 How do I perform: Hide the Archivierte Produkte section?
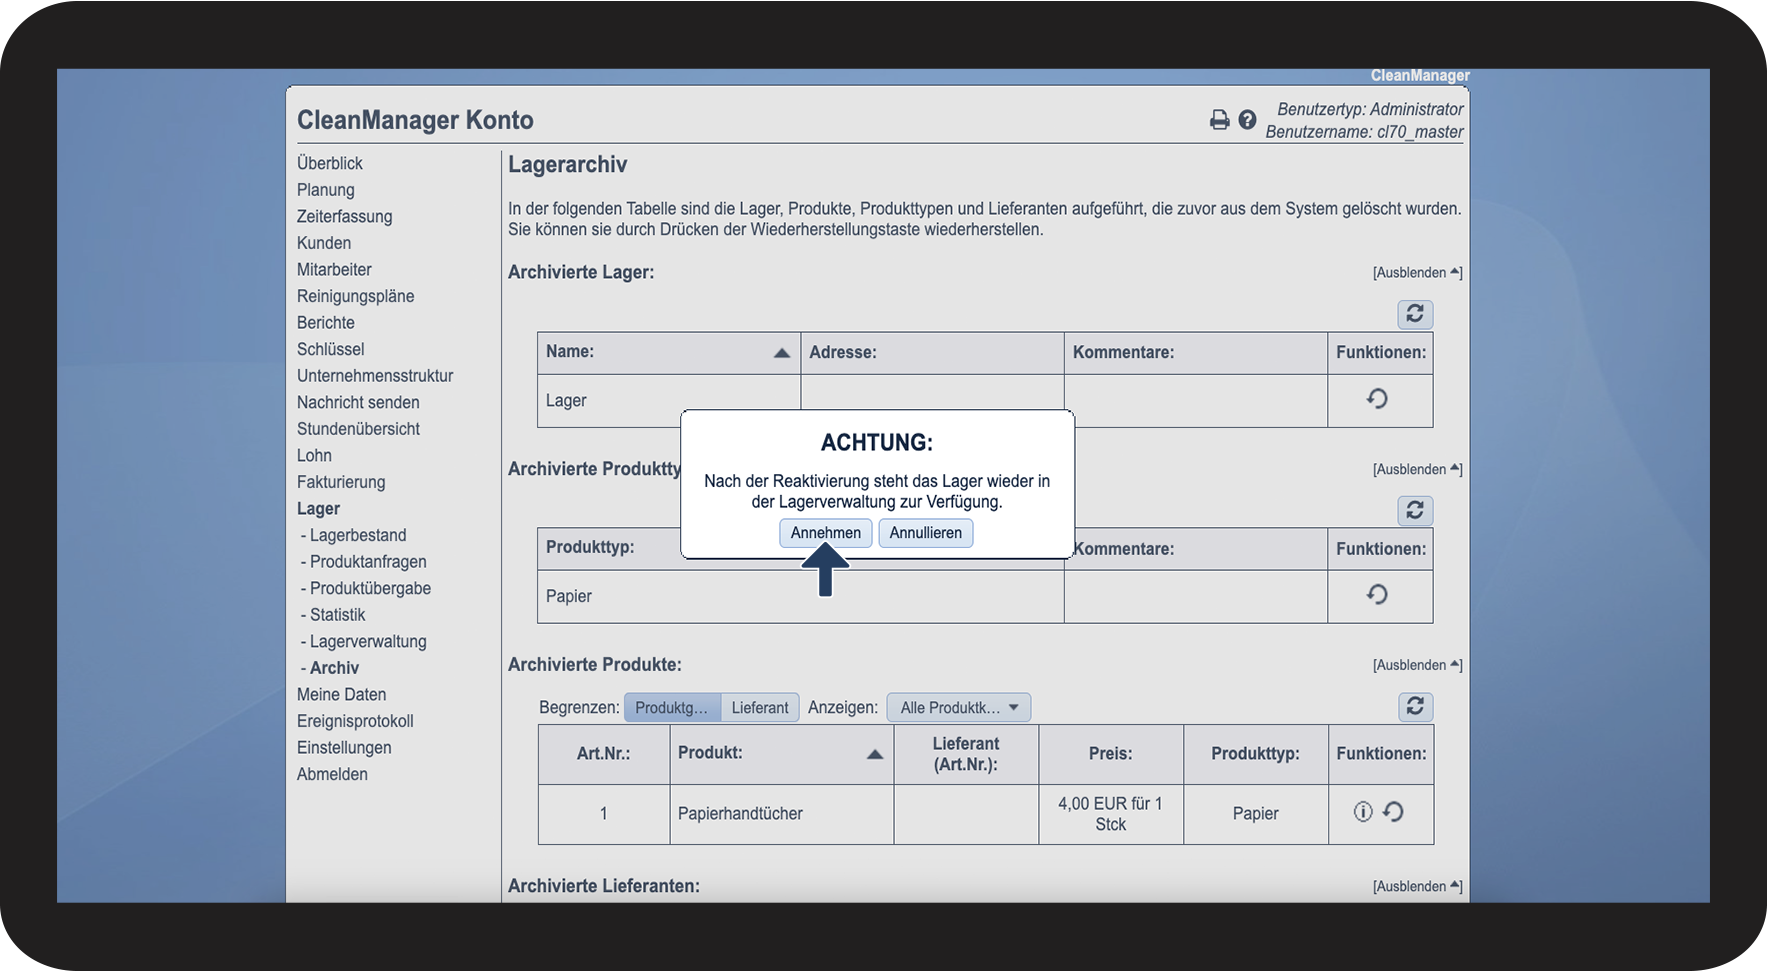(1417, 666)
